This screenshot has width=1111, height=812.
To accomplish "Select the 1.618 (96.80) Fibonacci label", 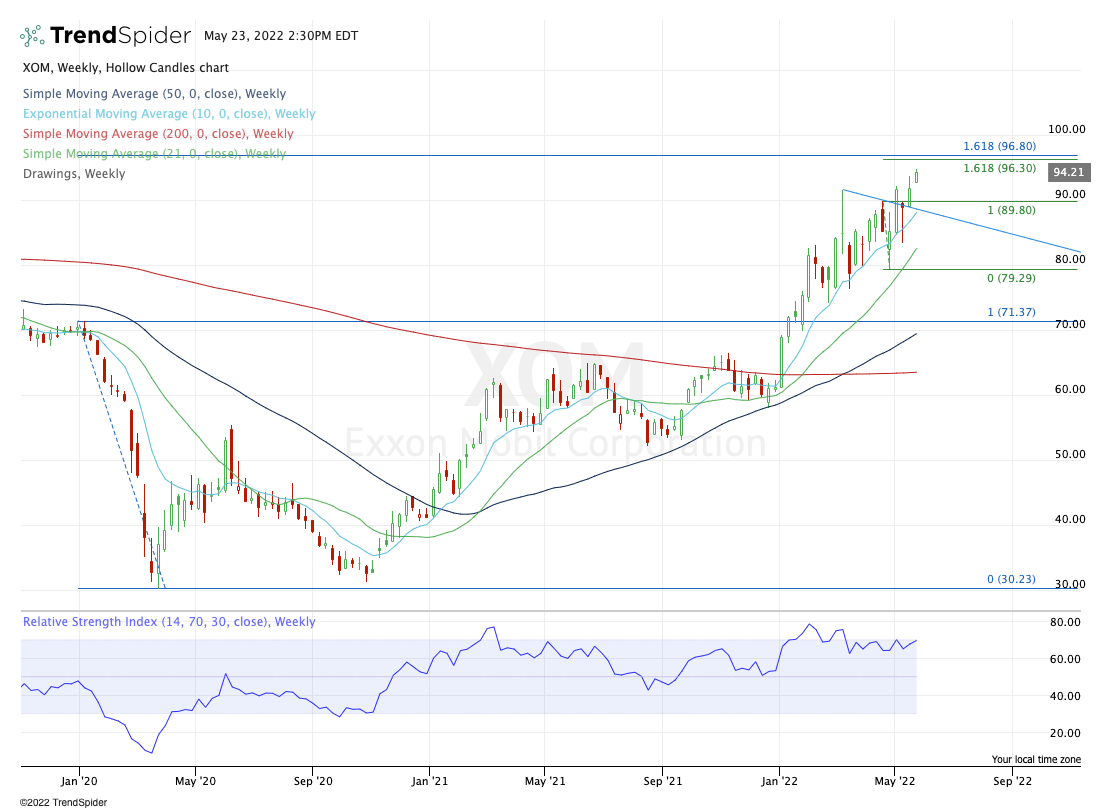I will click(x=999, y=146).
